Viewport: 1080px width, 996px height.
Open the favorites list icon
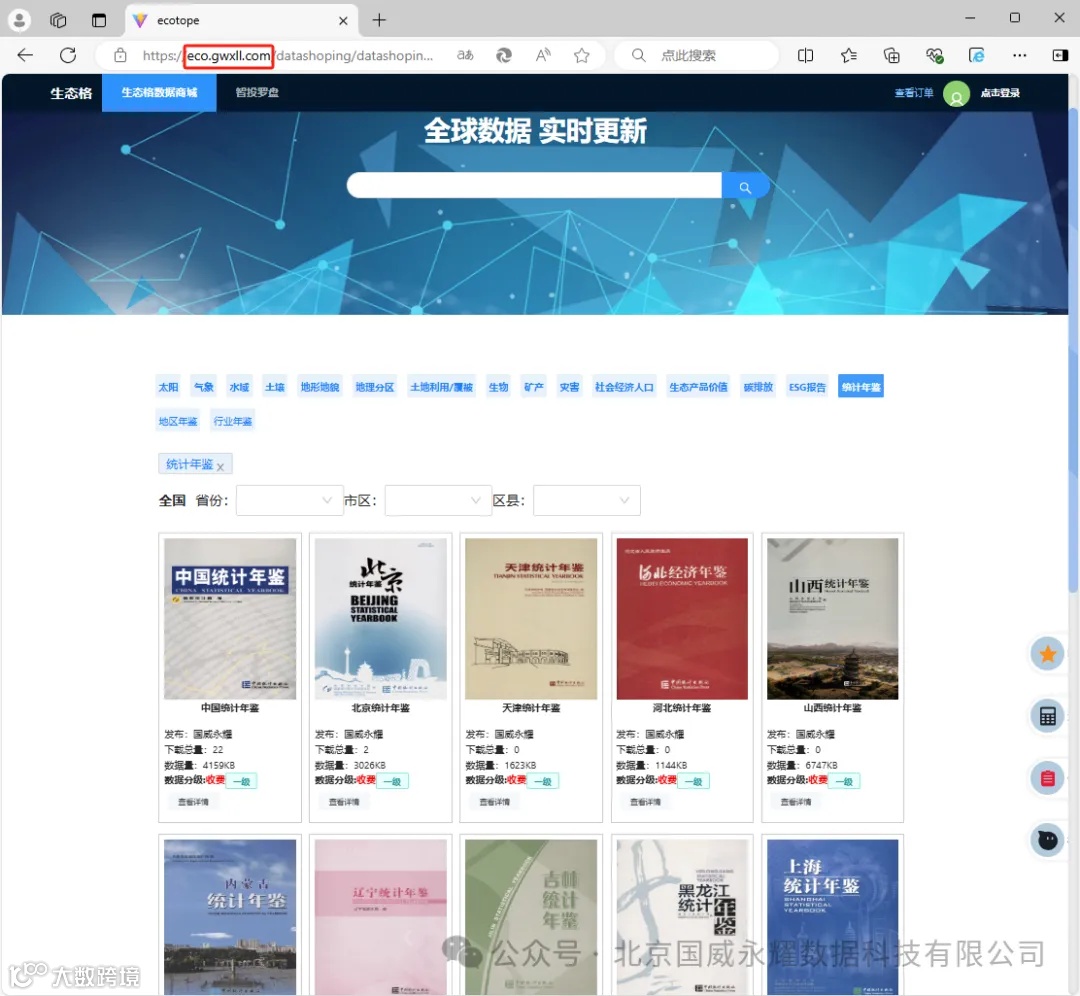click(849, 55)
